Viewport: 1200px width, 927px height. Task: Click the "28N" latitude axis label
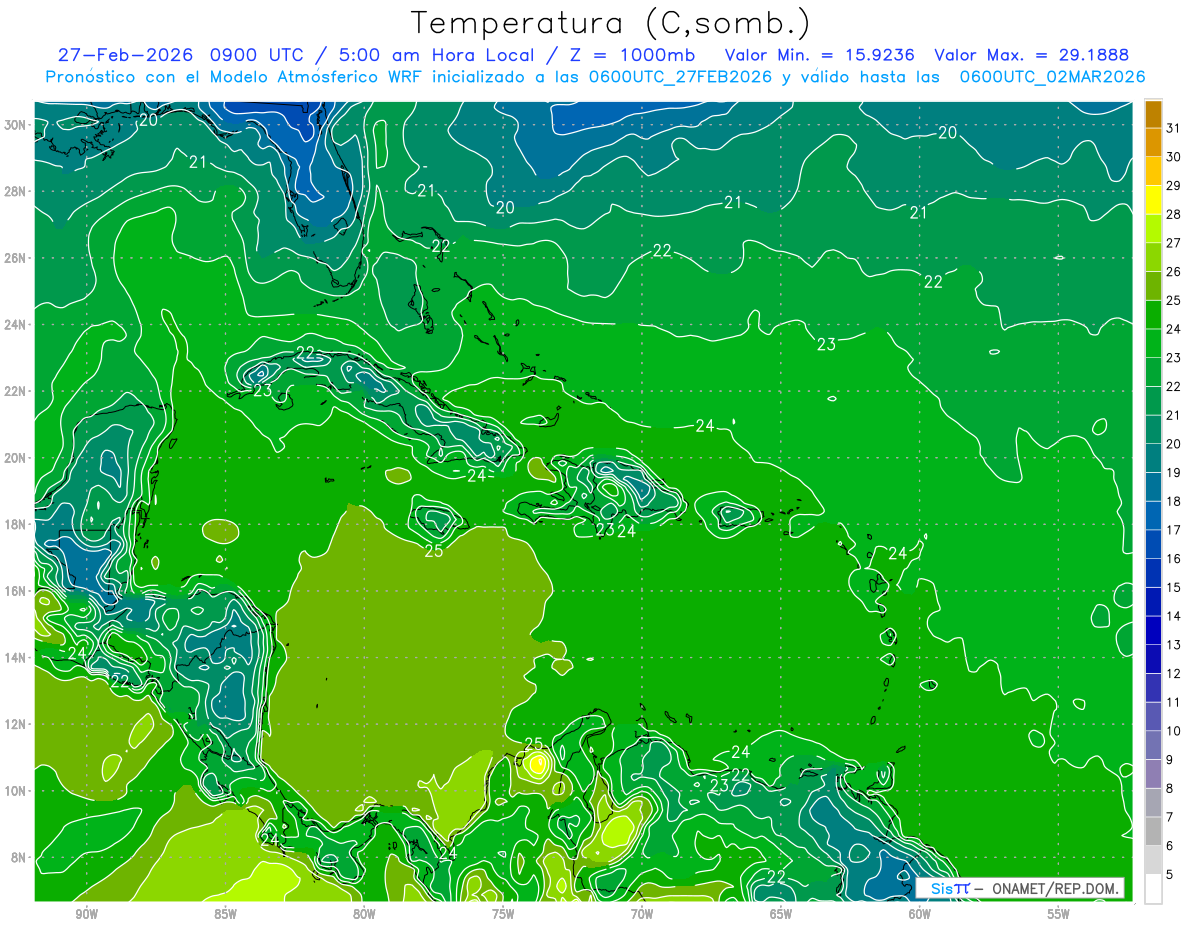click(x=16, y=191)
